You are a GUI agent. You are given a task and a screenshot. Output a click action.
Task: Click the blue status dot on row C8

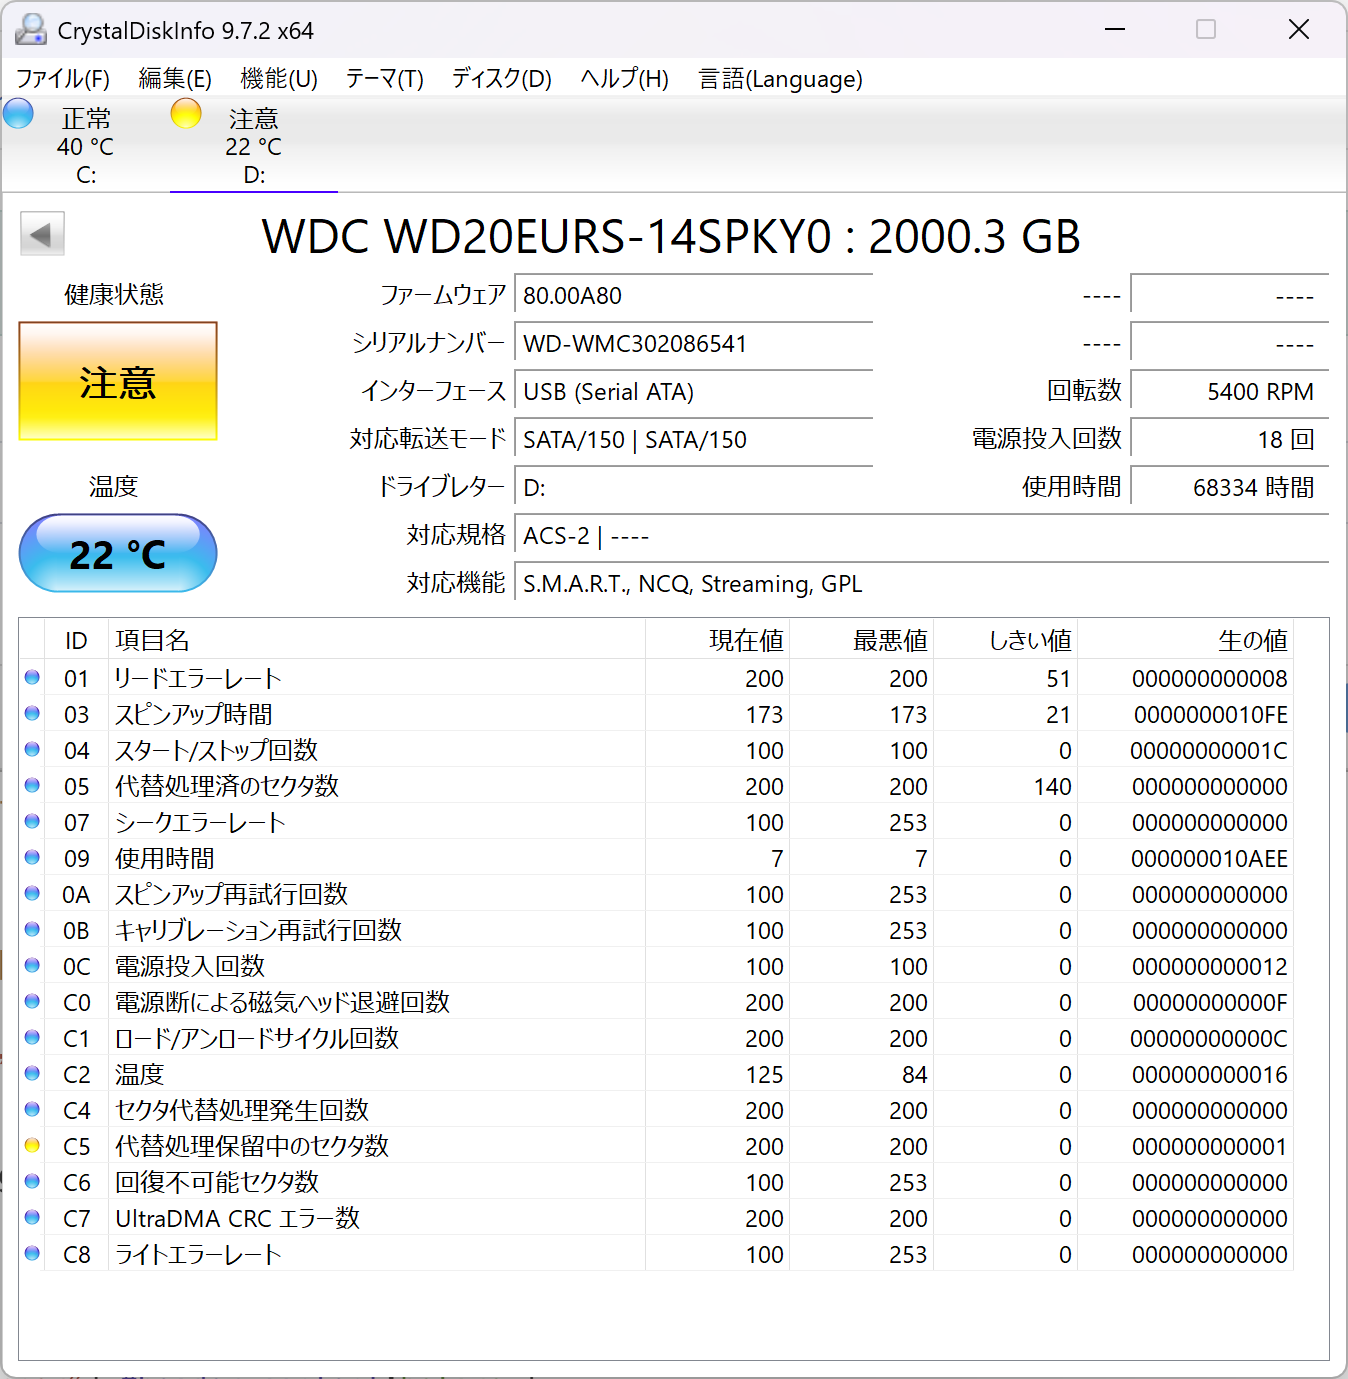[x=32, y=1254]
